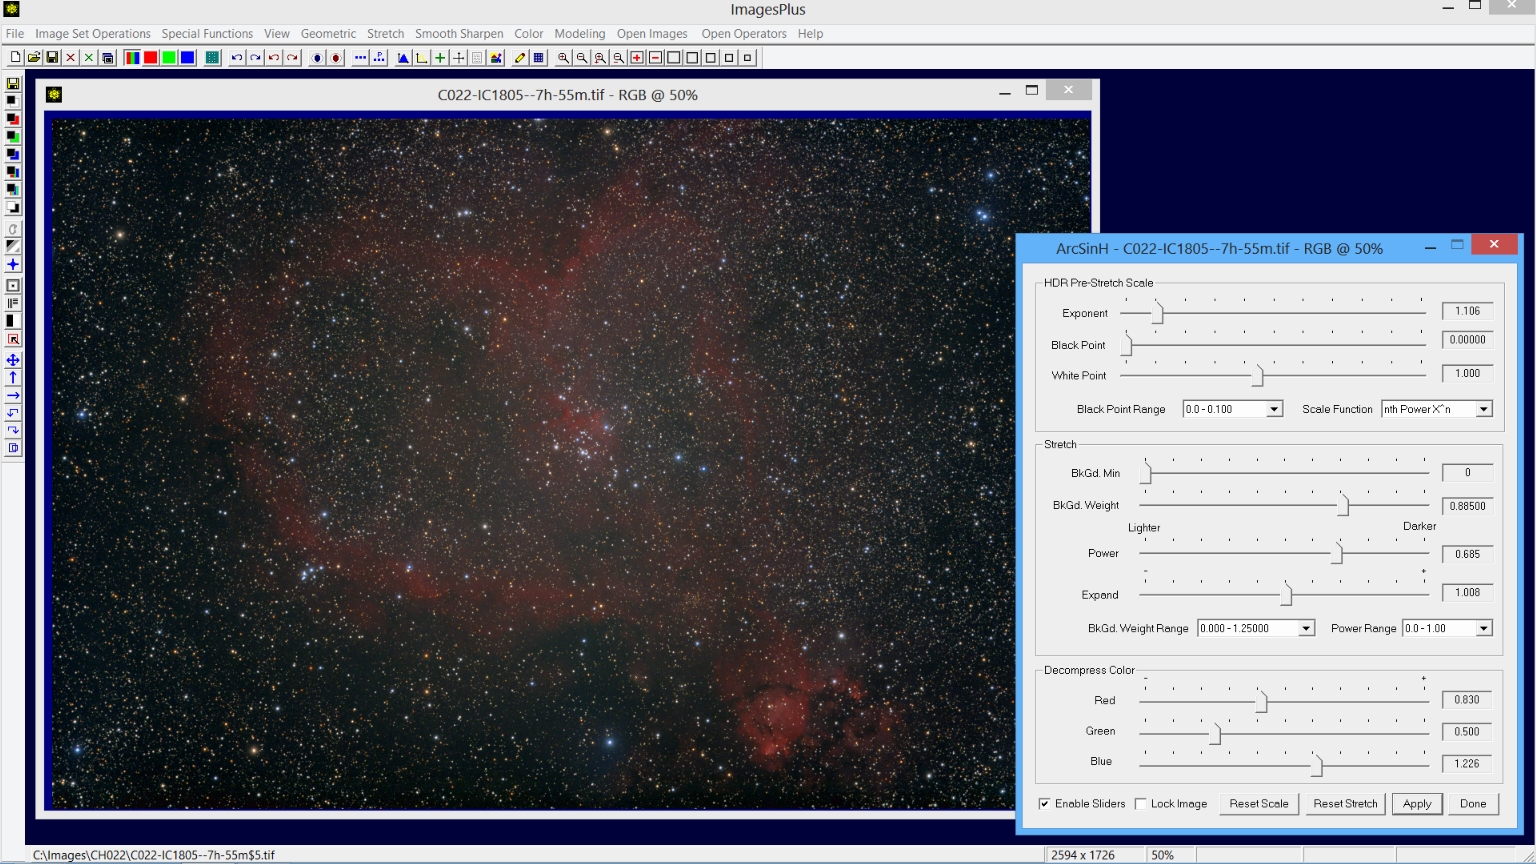Click the Green value field 0.500
1536x864 pixels.
[x=1467, y=732]
